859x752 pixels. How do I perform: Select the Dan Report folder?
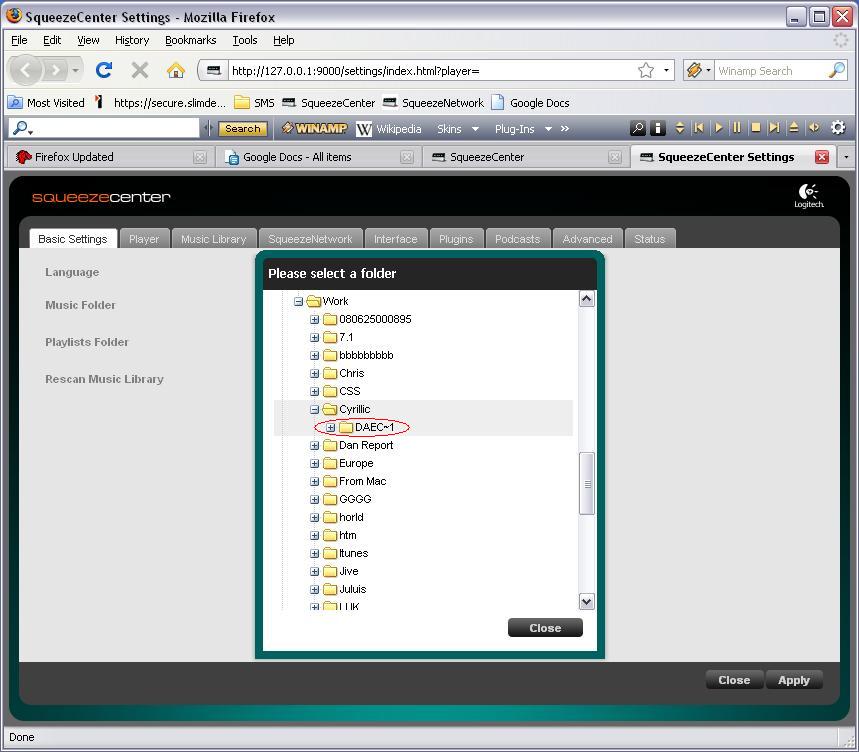(365, 445)
